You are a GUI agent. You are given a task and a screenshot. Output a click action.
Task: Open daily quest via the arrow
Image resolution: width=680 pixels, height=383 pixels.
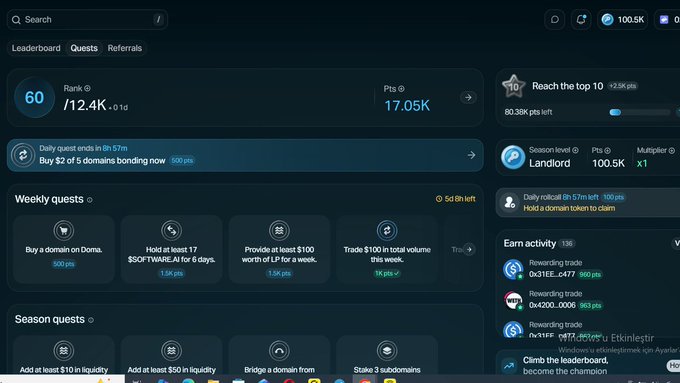pos(471,155)
